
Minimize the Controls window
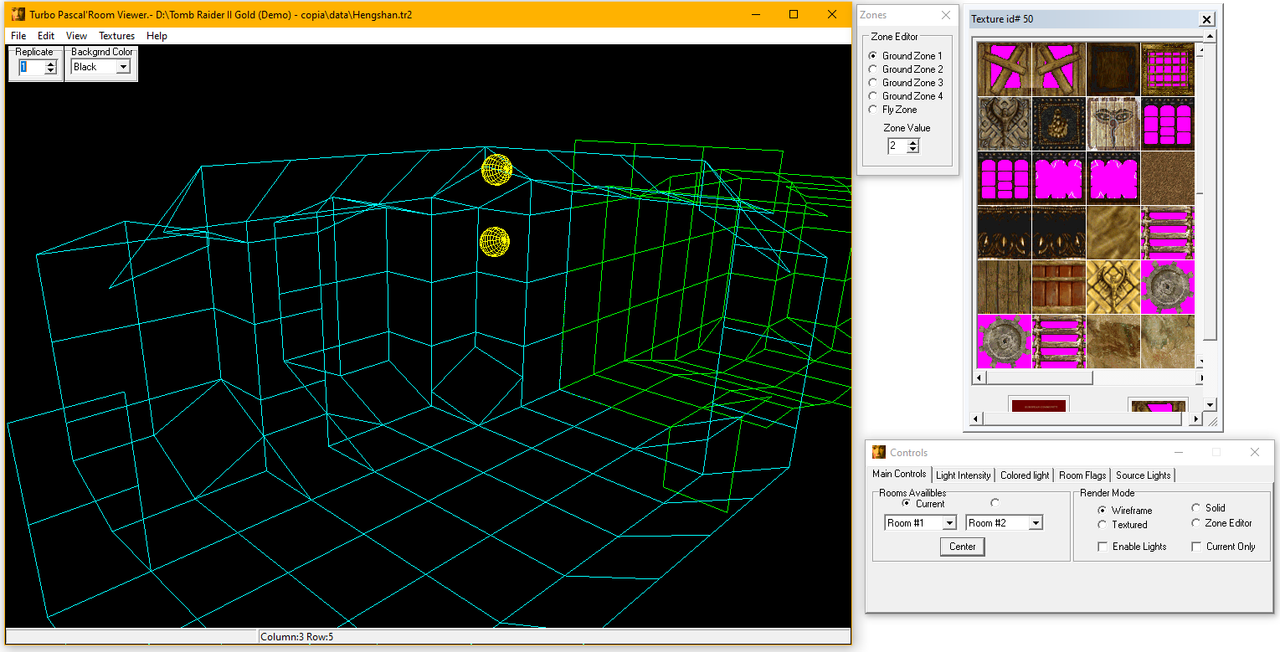pos(1177,453)
